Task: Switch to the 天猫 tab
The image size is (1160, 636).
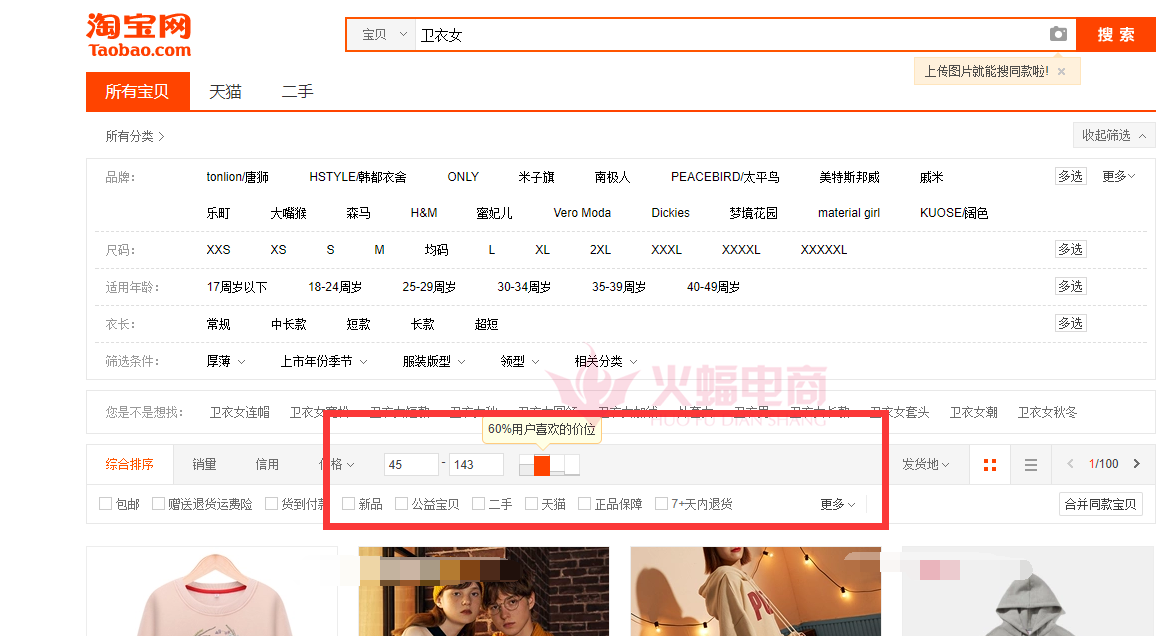Action: click(225, 91)
